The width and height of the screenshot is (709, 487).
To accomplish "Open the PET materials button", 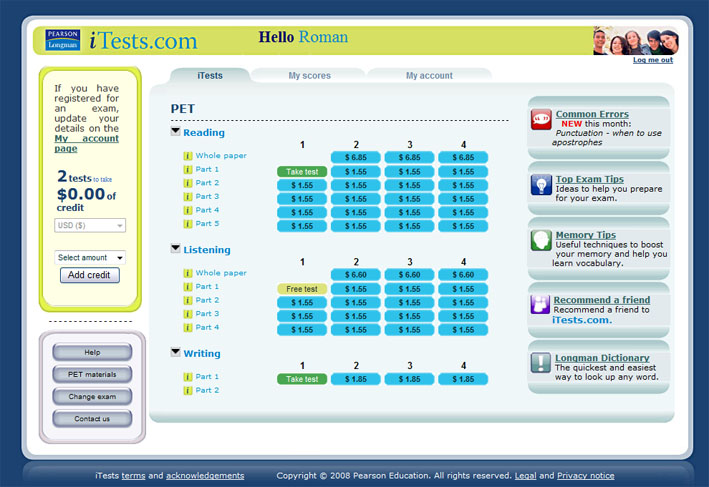I will coord(92,374).
